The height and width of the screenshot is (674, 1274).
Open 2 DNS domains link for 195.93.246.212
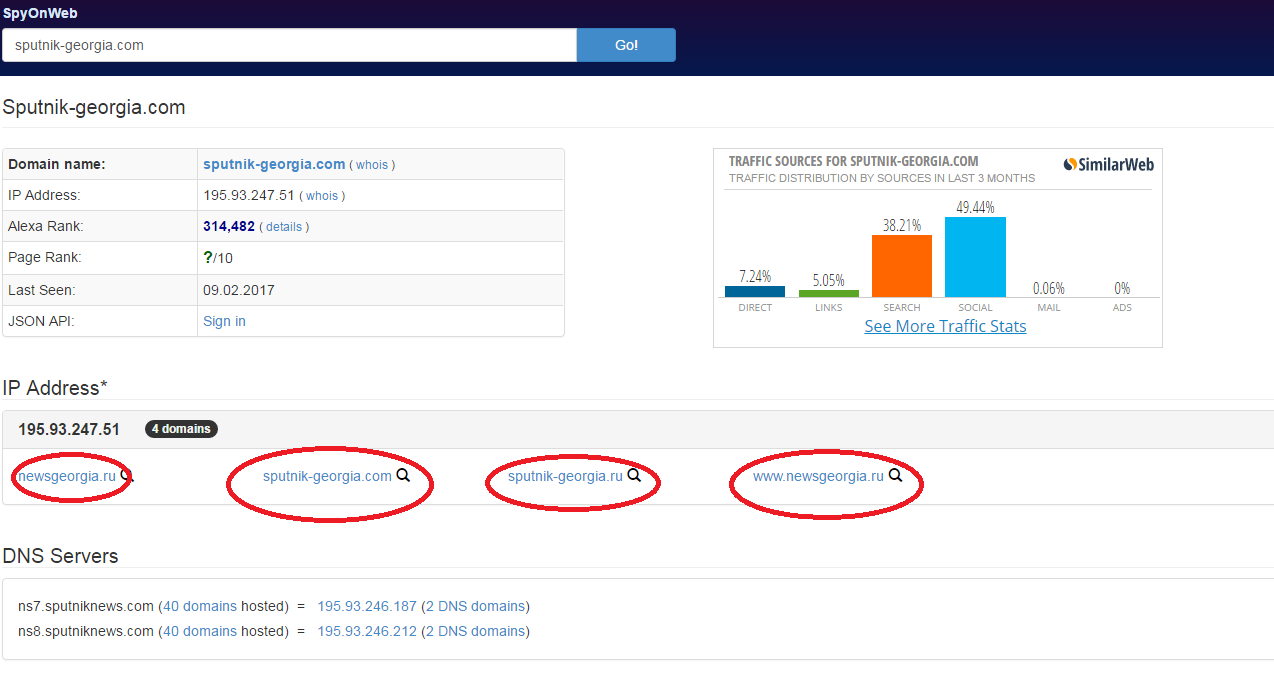tap(475, 631)
